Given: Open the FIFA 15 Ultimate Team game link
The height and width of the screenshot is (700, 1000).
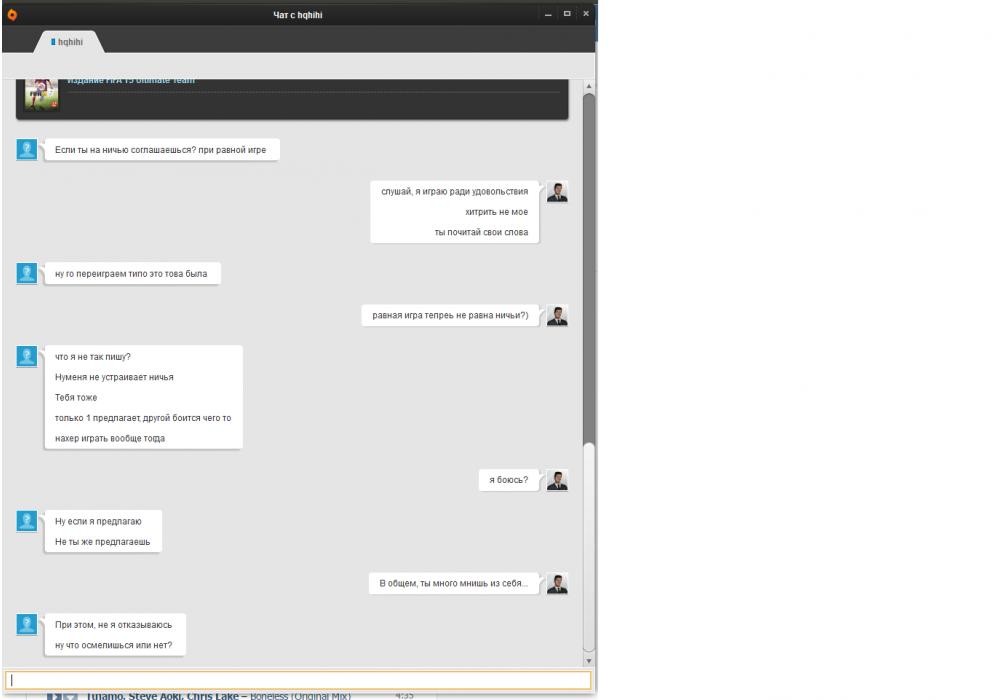Looking at the screenshot, I should click(x=131, y=80).
